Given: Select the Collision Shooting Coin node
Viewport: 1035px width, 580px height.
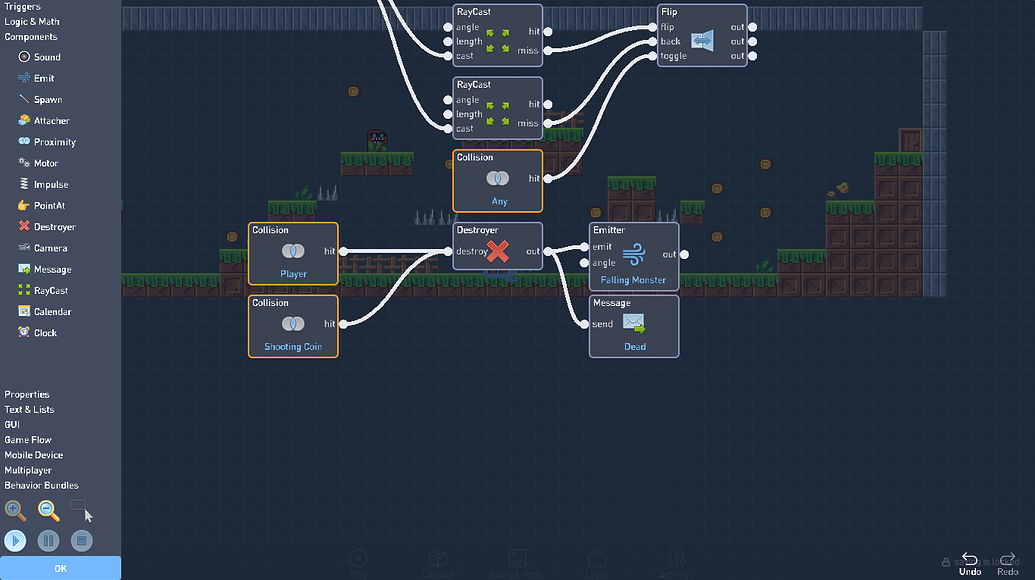Looking at the screenshot, I should [293, 326].
